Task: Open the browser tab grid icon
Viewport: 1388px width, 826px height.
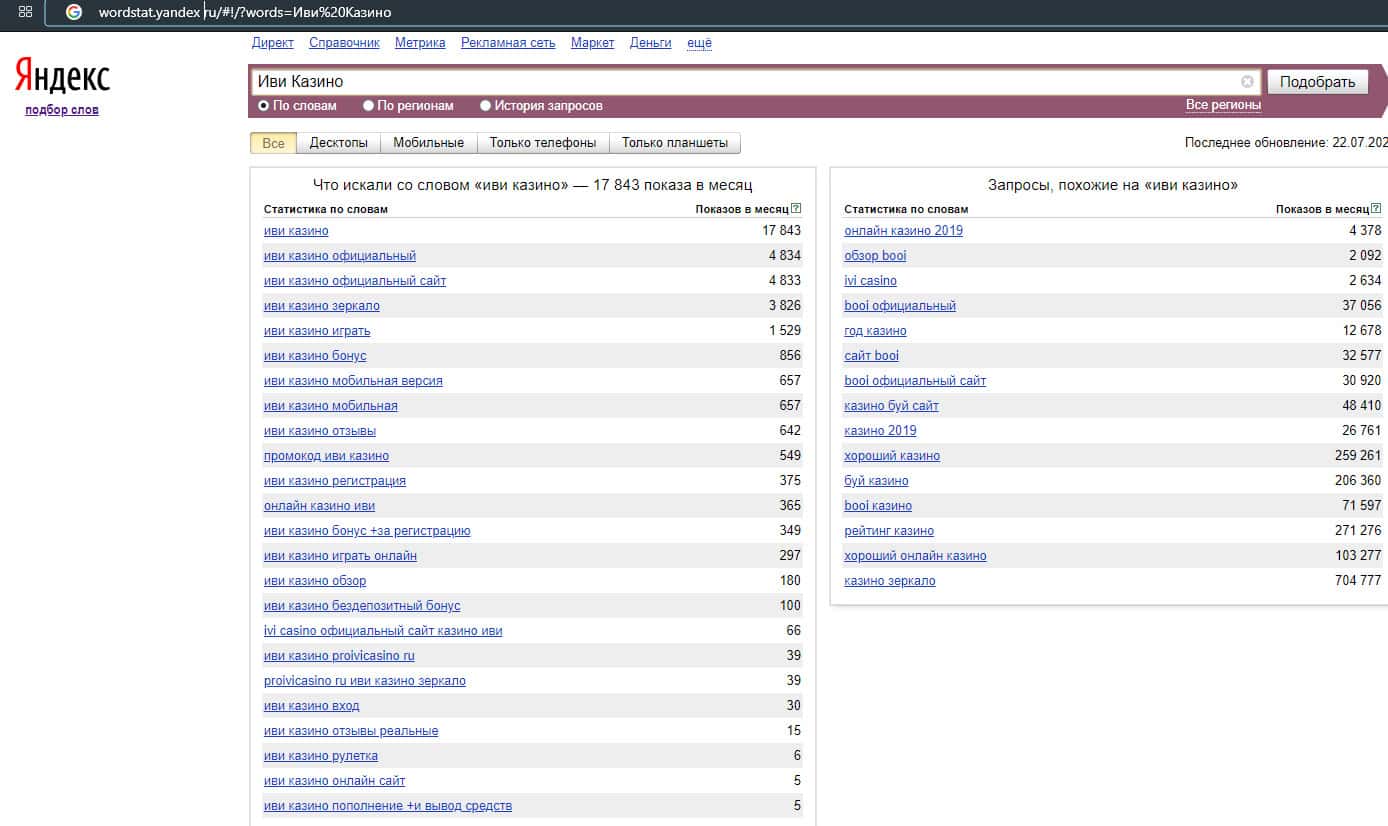Action: coord(25,12)
